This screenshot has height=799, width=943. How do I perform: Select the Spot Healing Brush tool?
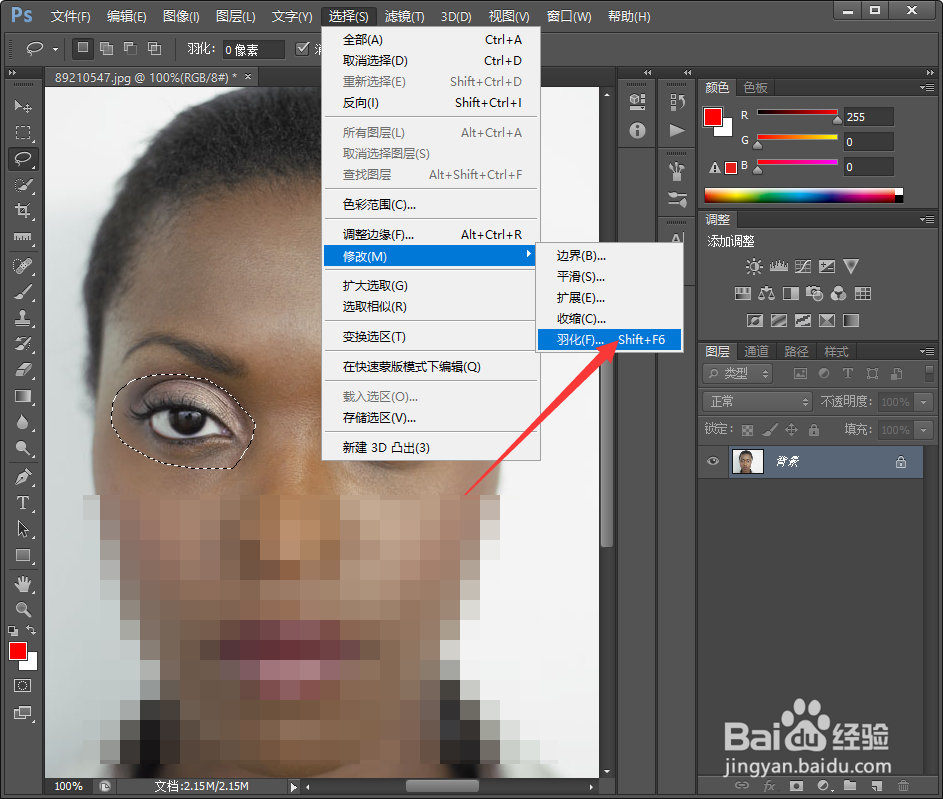[23, 266]
